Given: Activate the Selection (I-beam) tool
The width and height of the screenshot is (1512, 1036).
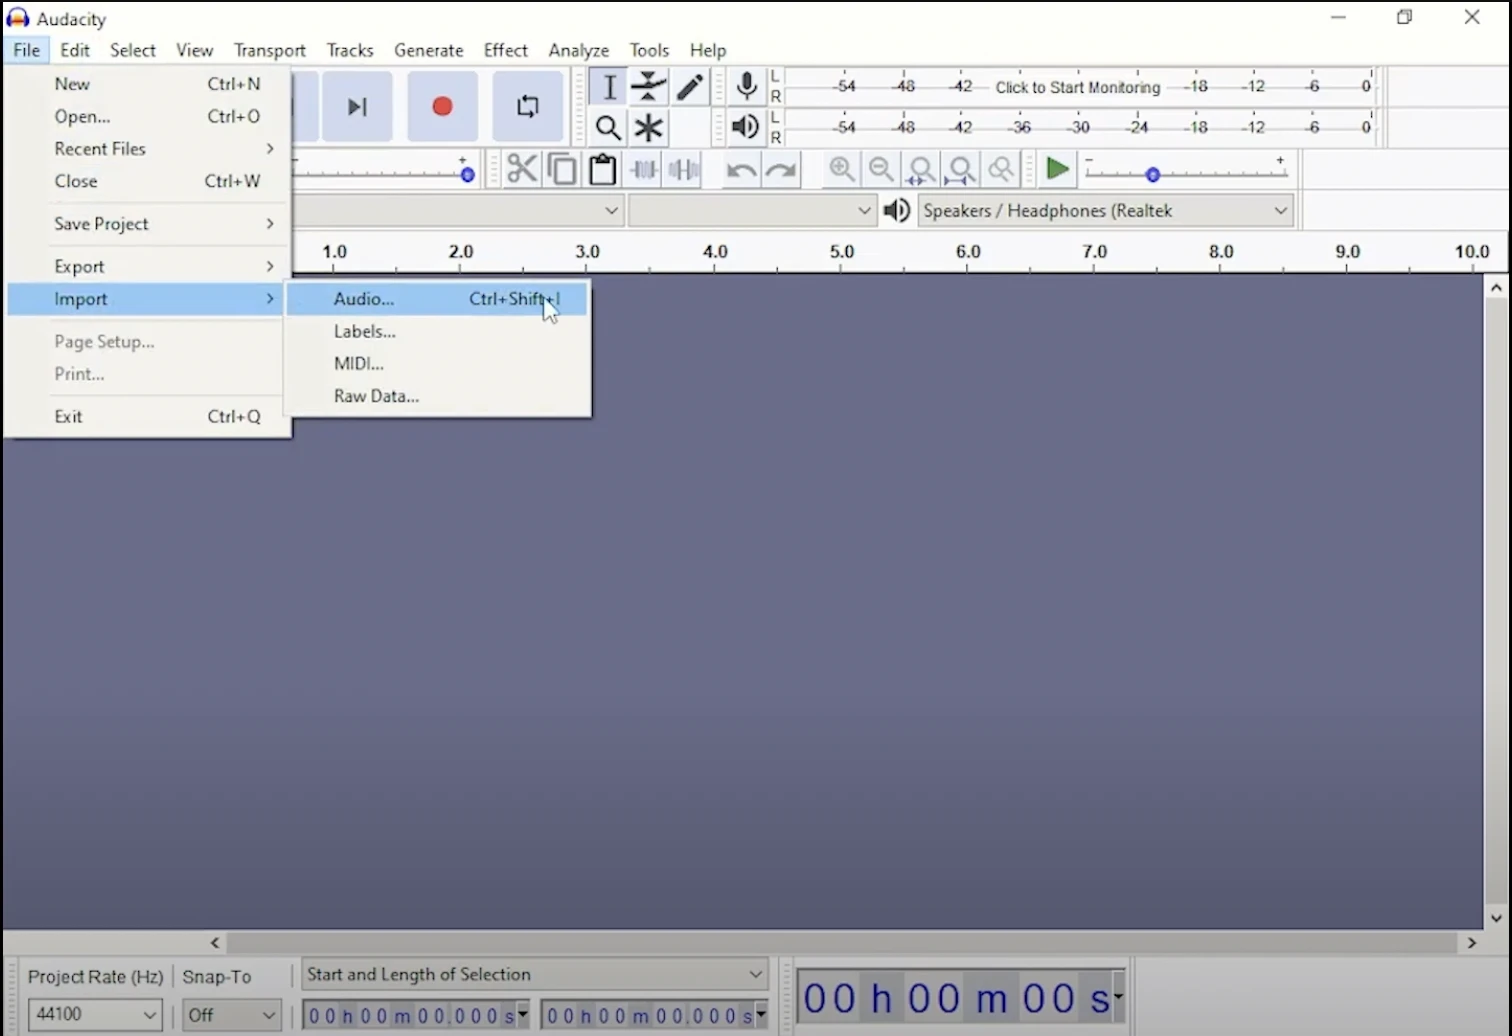Looking at the screenshot, I should coord(608,87).
